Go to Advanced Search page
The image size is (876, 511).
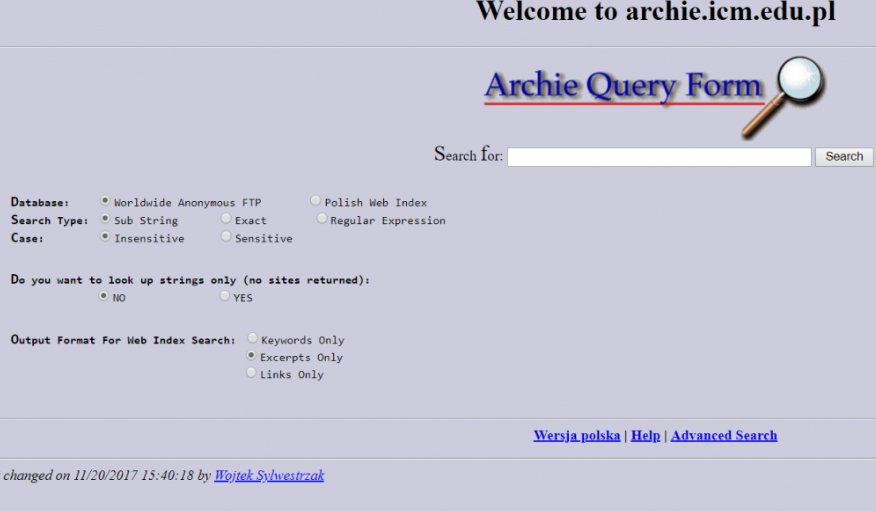tap(723, 436)
